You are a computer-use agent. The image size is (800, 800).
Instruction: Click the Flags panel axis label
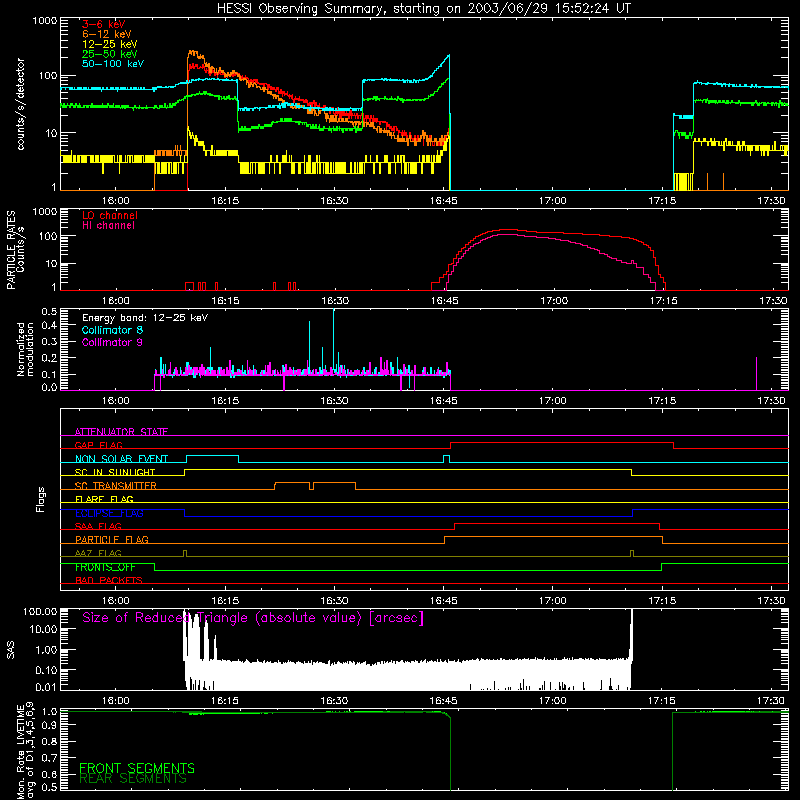click(40, 499)
